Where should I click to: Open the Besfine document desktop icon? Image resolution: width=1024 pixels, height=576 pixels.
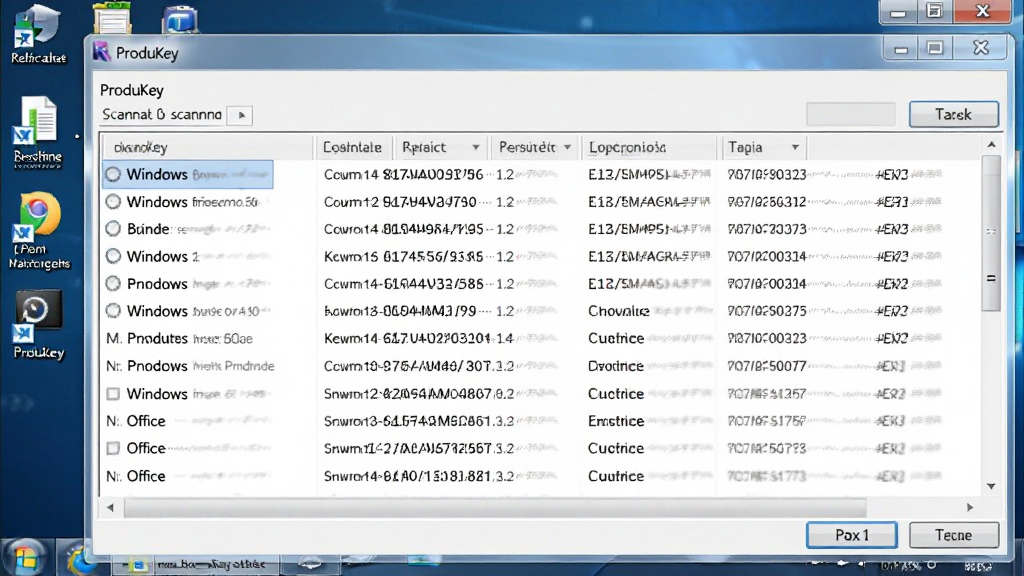coord(38,133)
